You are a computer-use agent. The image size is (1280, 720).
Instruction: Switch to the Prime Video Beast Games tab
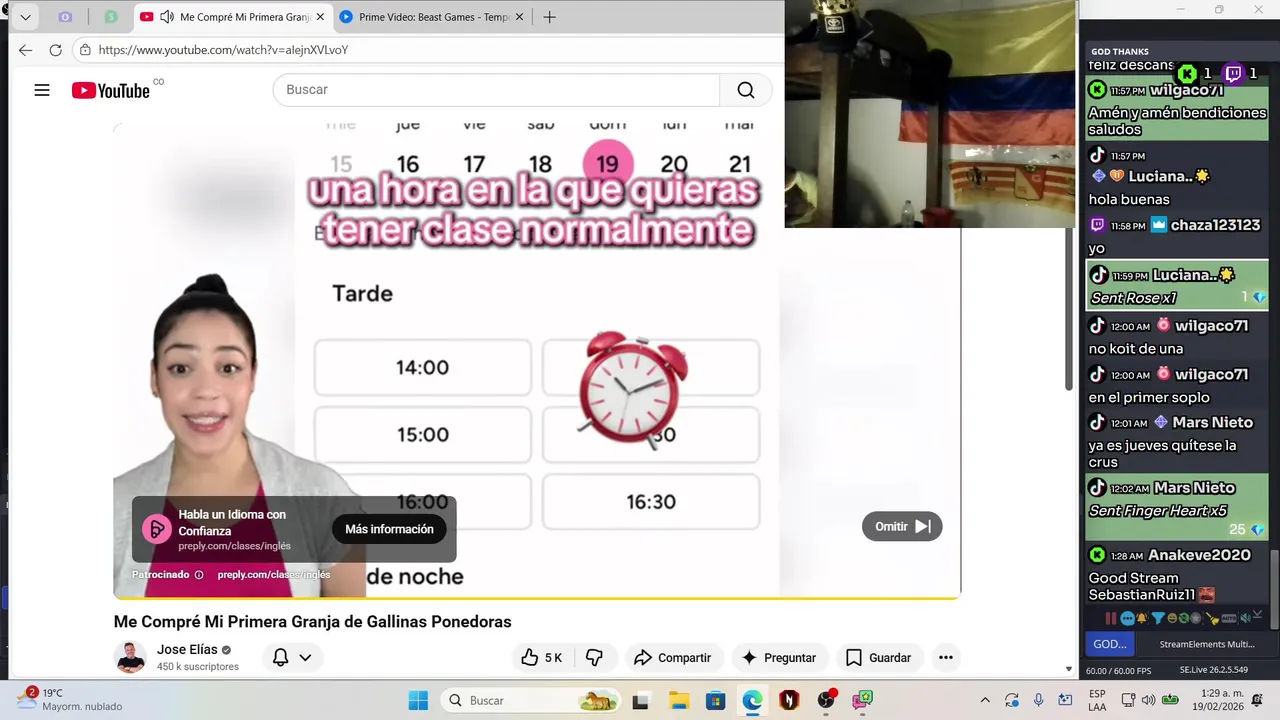(434, 17)
